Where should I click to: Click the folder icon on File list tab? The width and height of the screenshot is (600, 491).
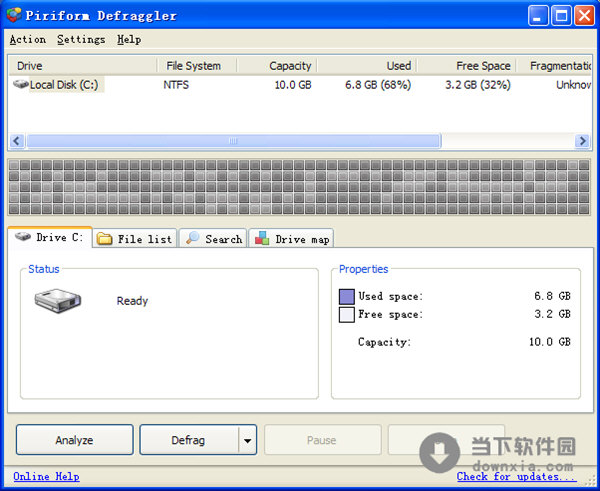(x=104, y=239)
